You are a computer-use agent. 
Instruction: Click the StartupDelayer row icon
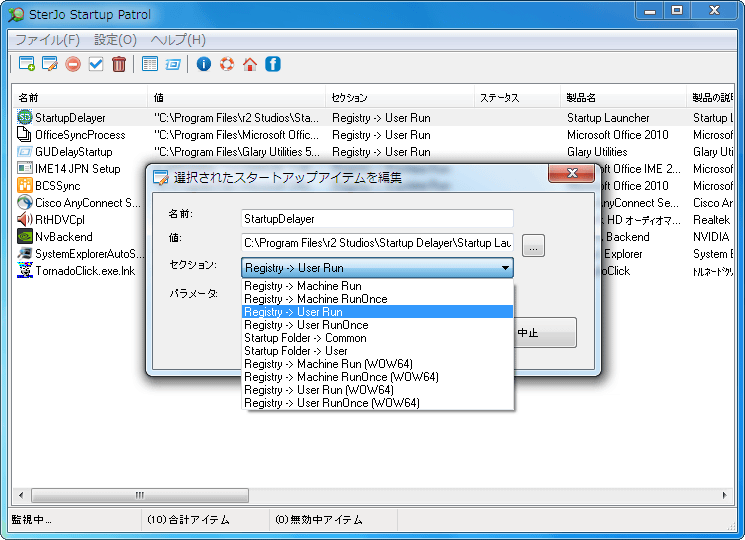[25, 117]
